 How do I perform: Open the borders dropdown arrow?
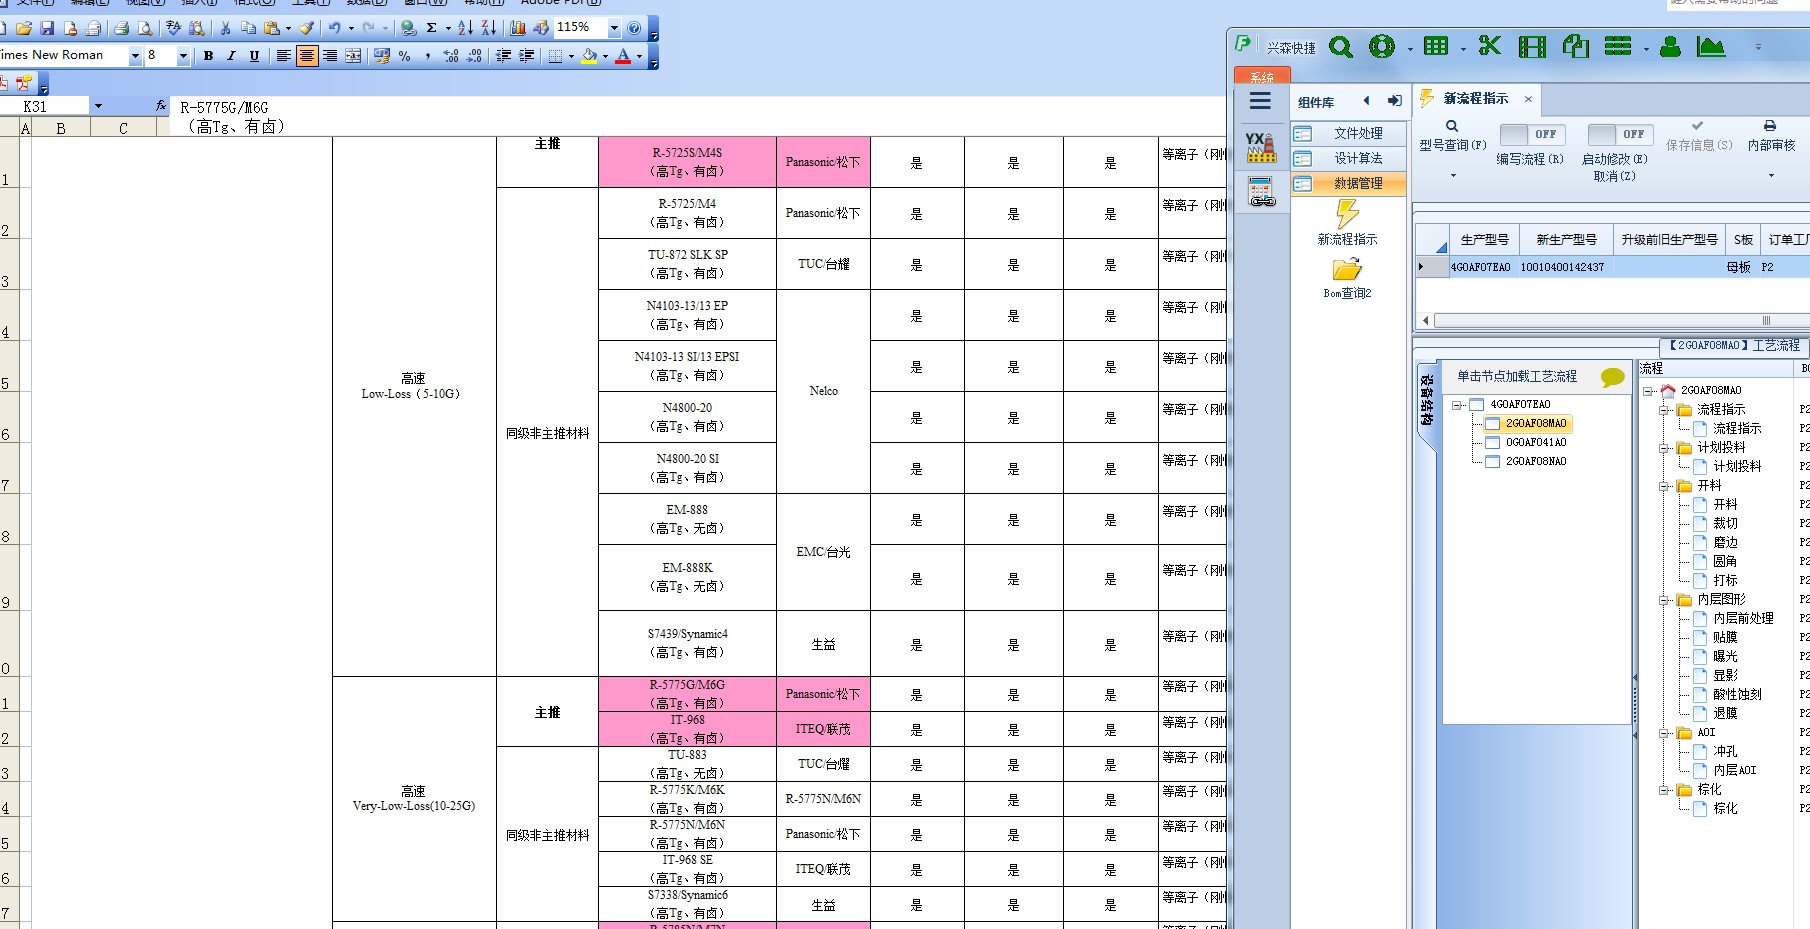click(x=571, y=56)
